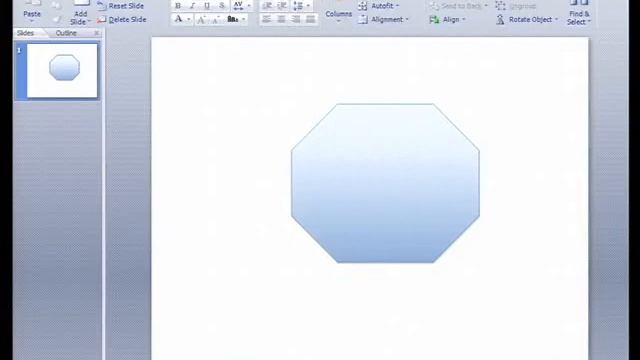The image size is (640, 360).
Task: Click the Copy icon beside Paste
Action: pyautogui.click(x=56, y=6)
